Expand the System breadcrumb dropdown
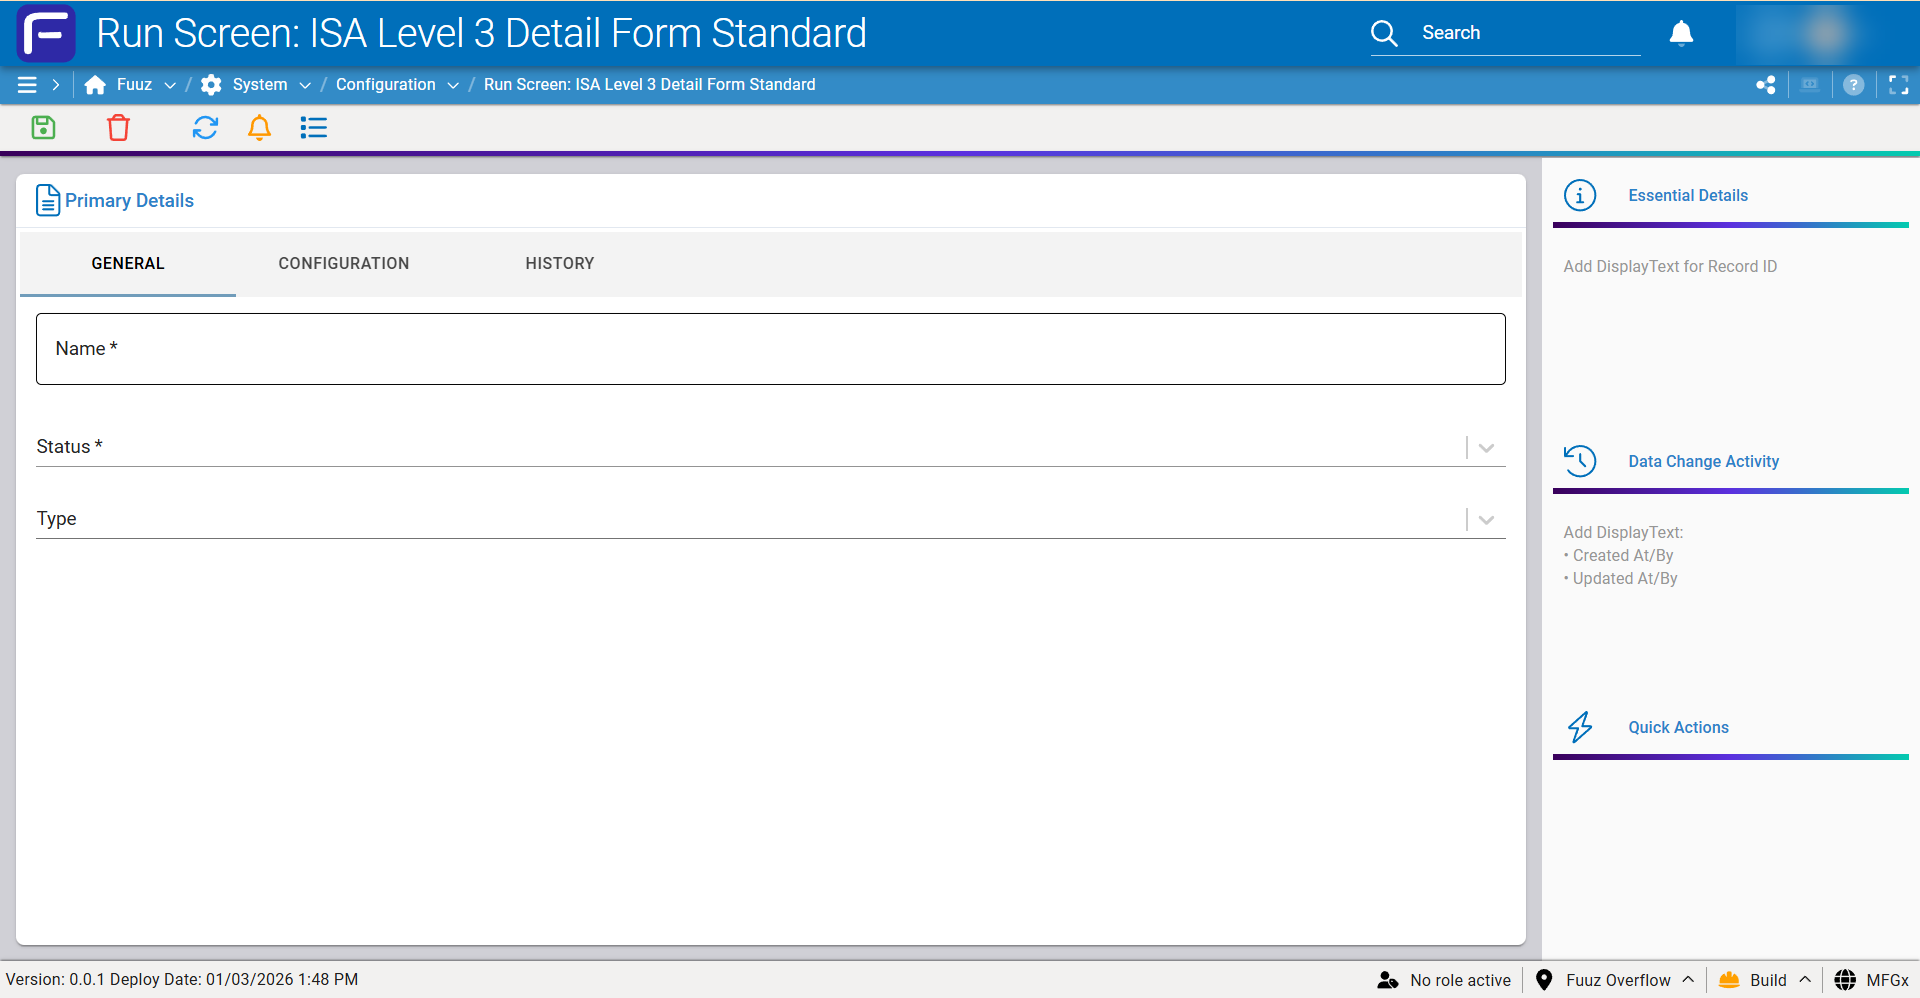Screen dimensions: 1920x998 click(305, 85)
